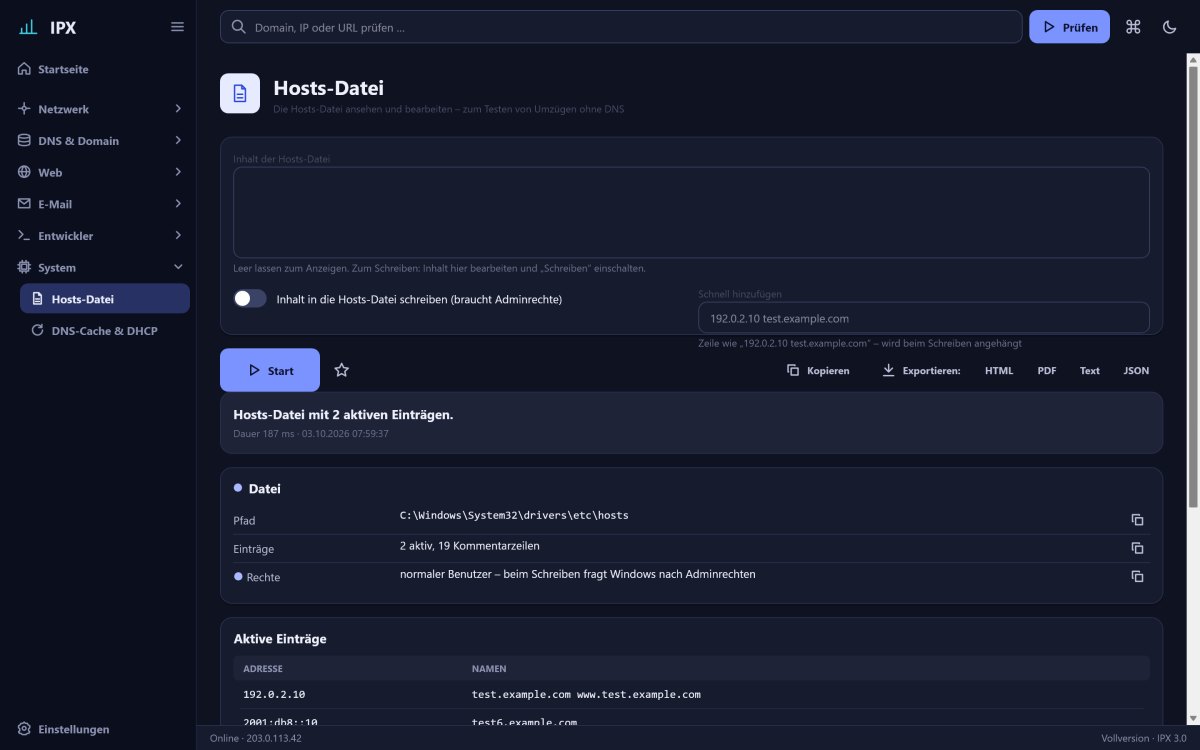Click the Prüfen button
The width and height of the screenshot is (1200, 750).
click(x=1069, y=27)
